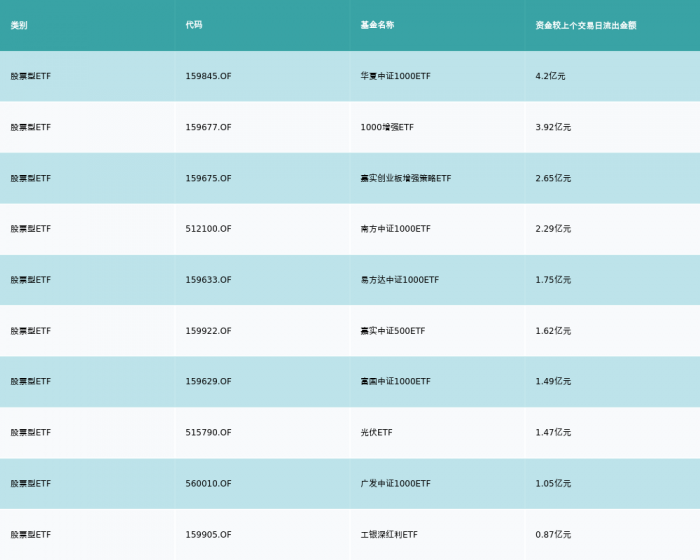The image size is (700, 560).
Task: Select fund name 易方达中证1000ETF
Action: click(400, 280)
